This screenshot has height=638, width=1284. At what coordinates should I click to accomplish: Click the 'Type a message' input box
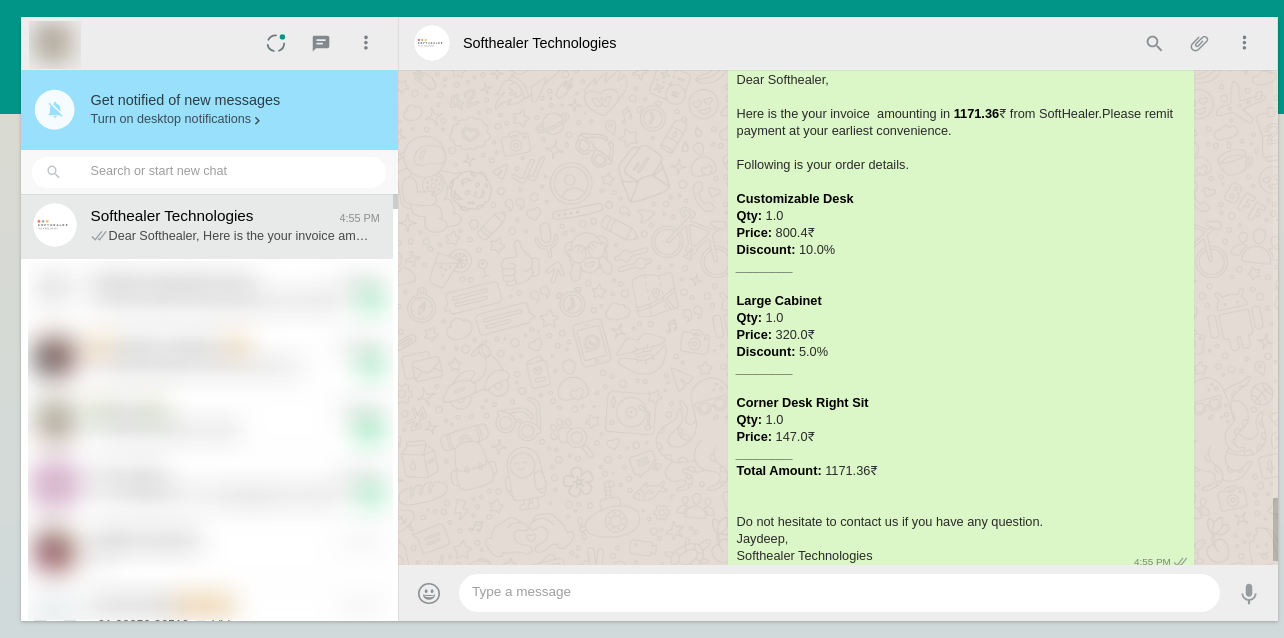tap(839, 593)
